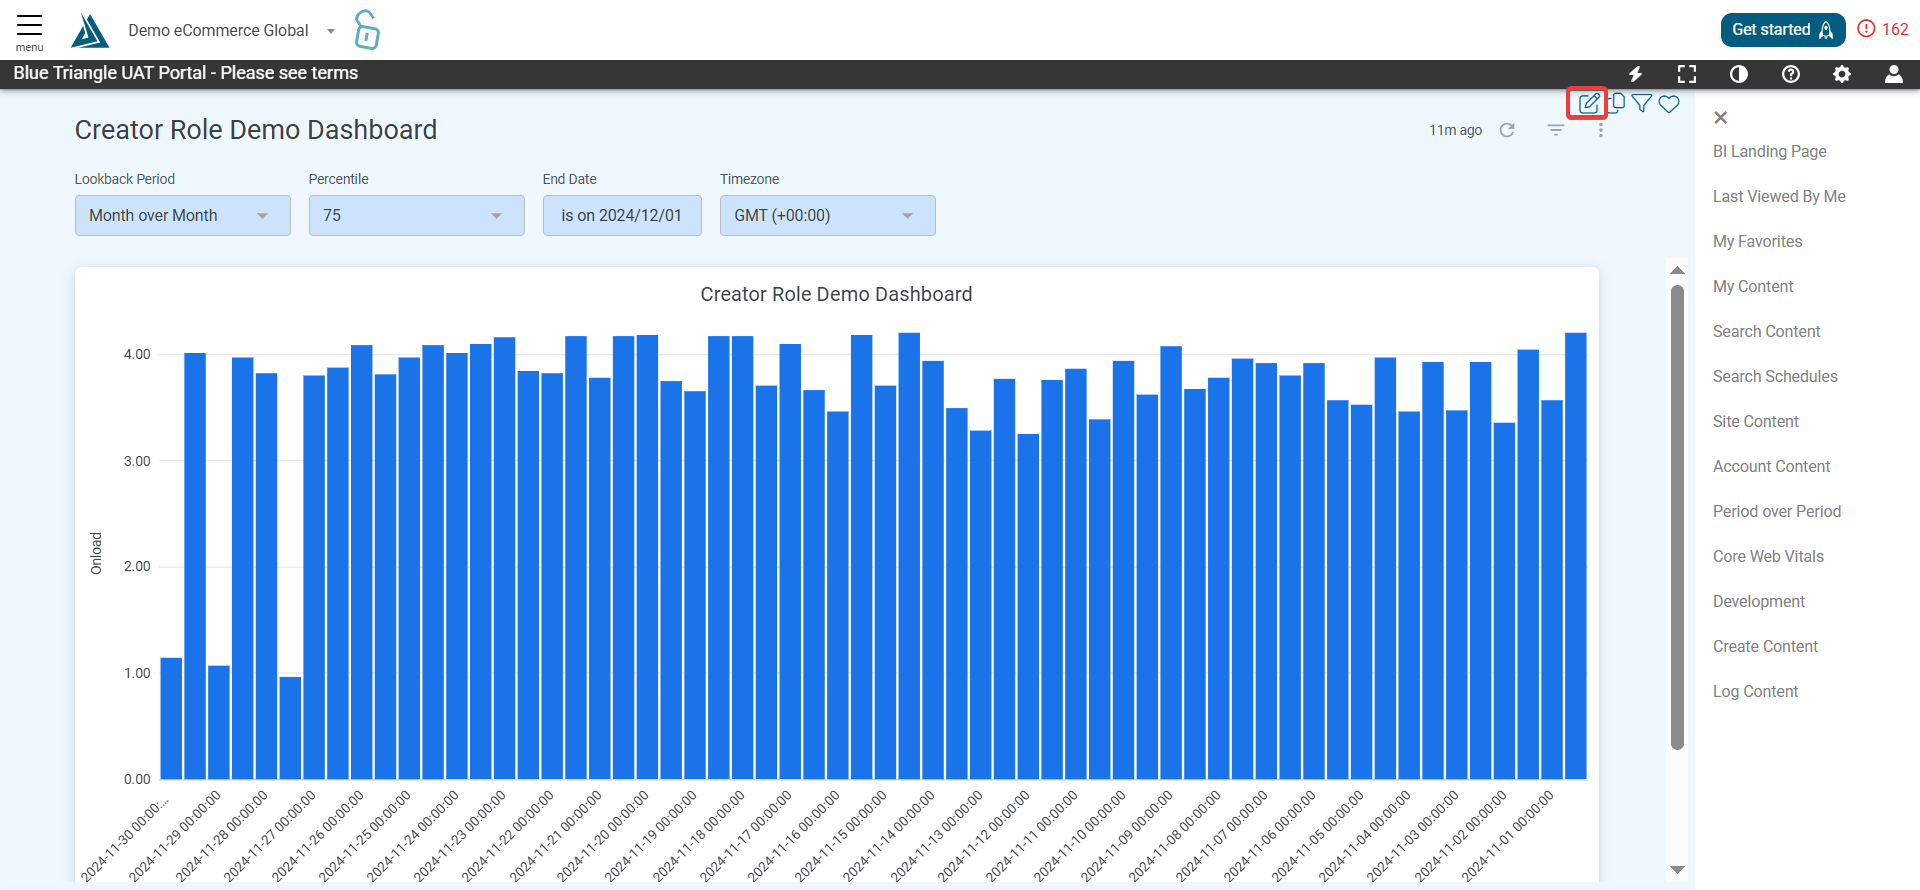Image resolution: width=1920 pixels, height=890 pixels.
Task: Open the help question mark icon
Action: [1791, 74]
